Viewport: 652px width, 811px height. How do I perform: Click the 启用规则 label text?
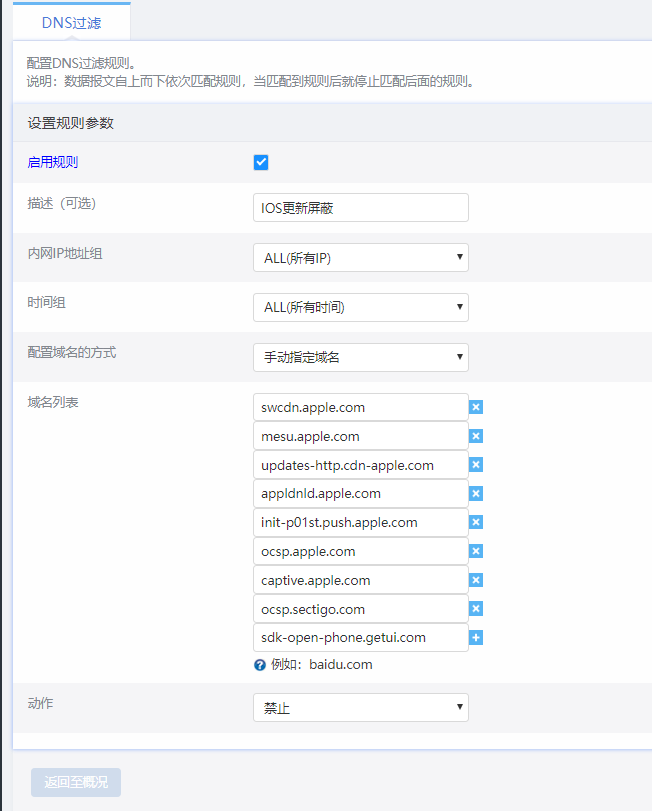[x=53, y=163]
